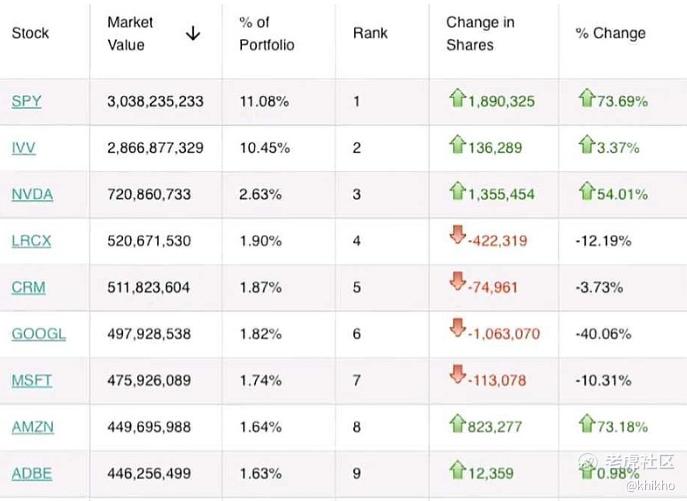Click the Stock column header
This screenshot has height=501, width=687.
(30, 33)
